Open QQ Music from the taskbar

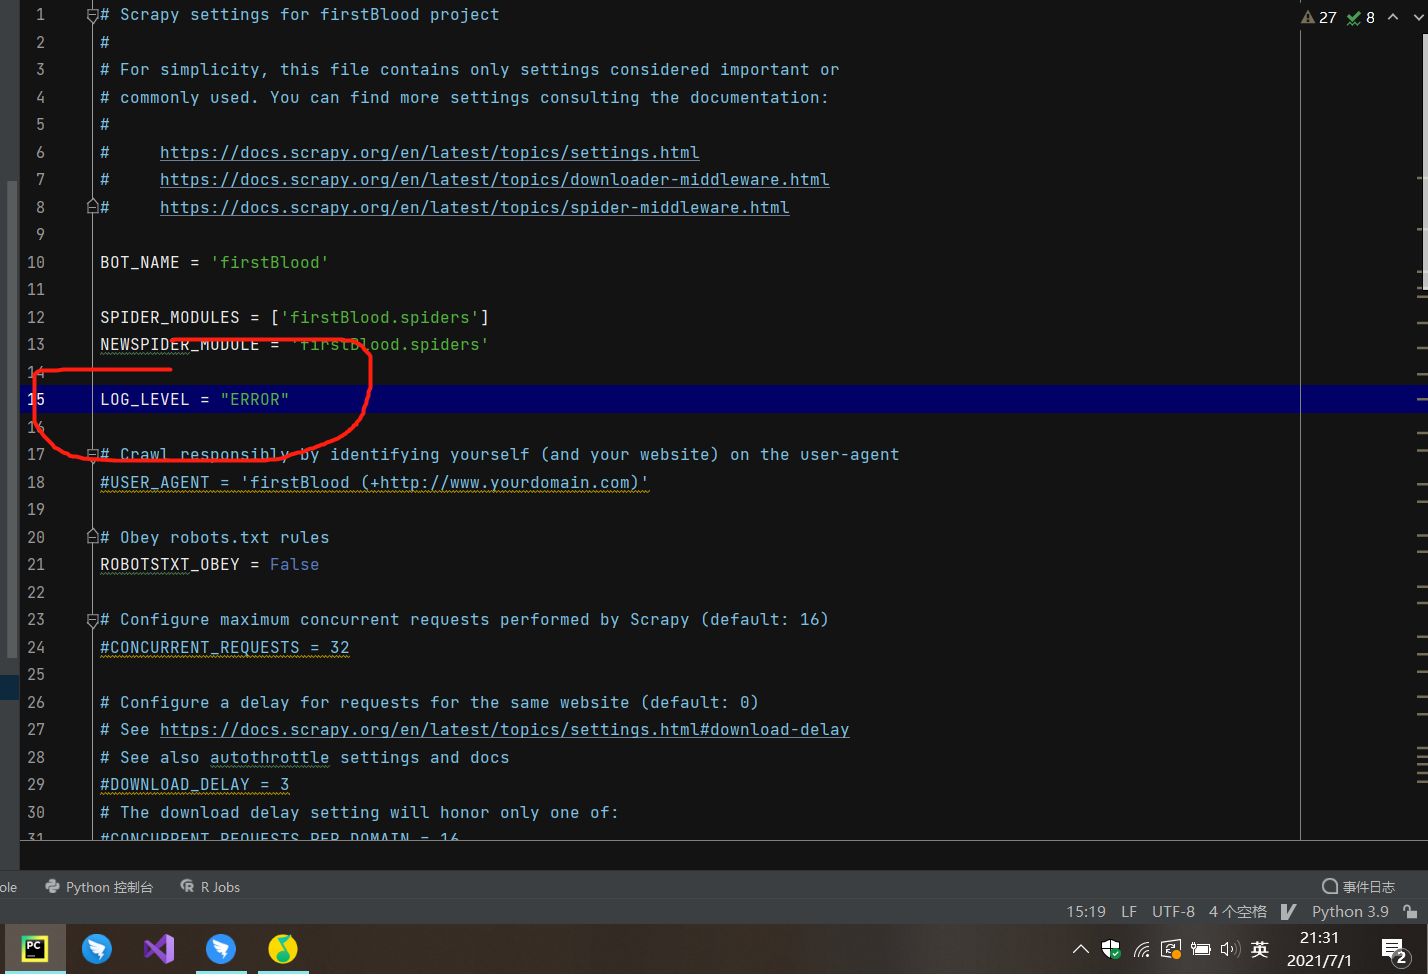(283, 948)
